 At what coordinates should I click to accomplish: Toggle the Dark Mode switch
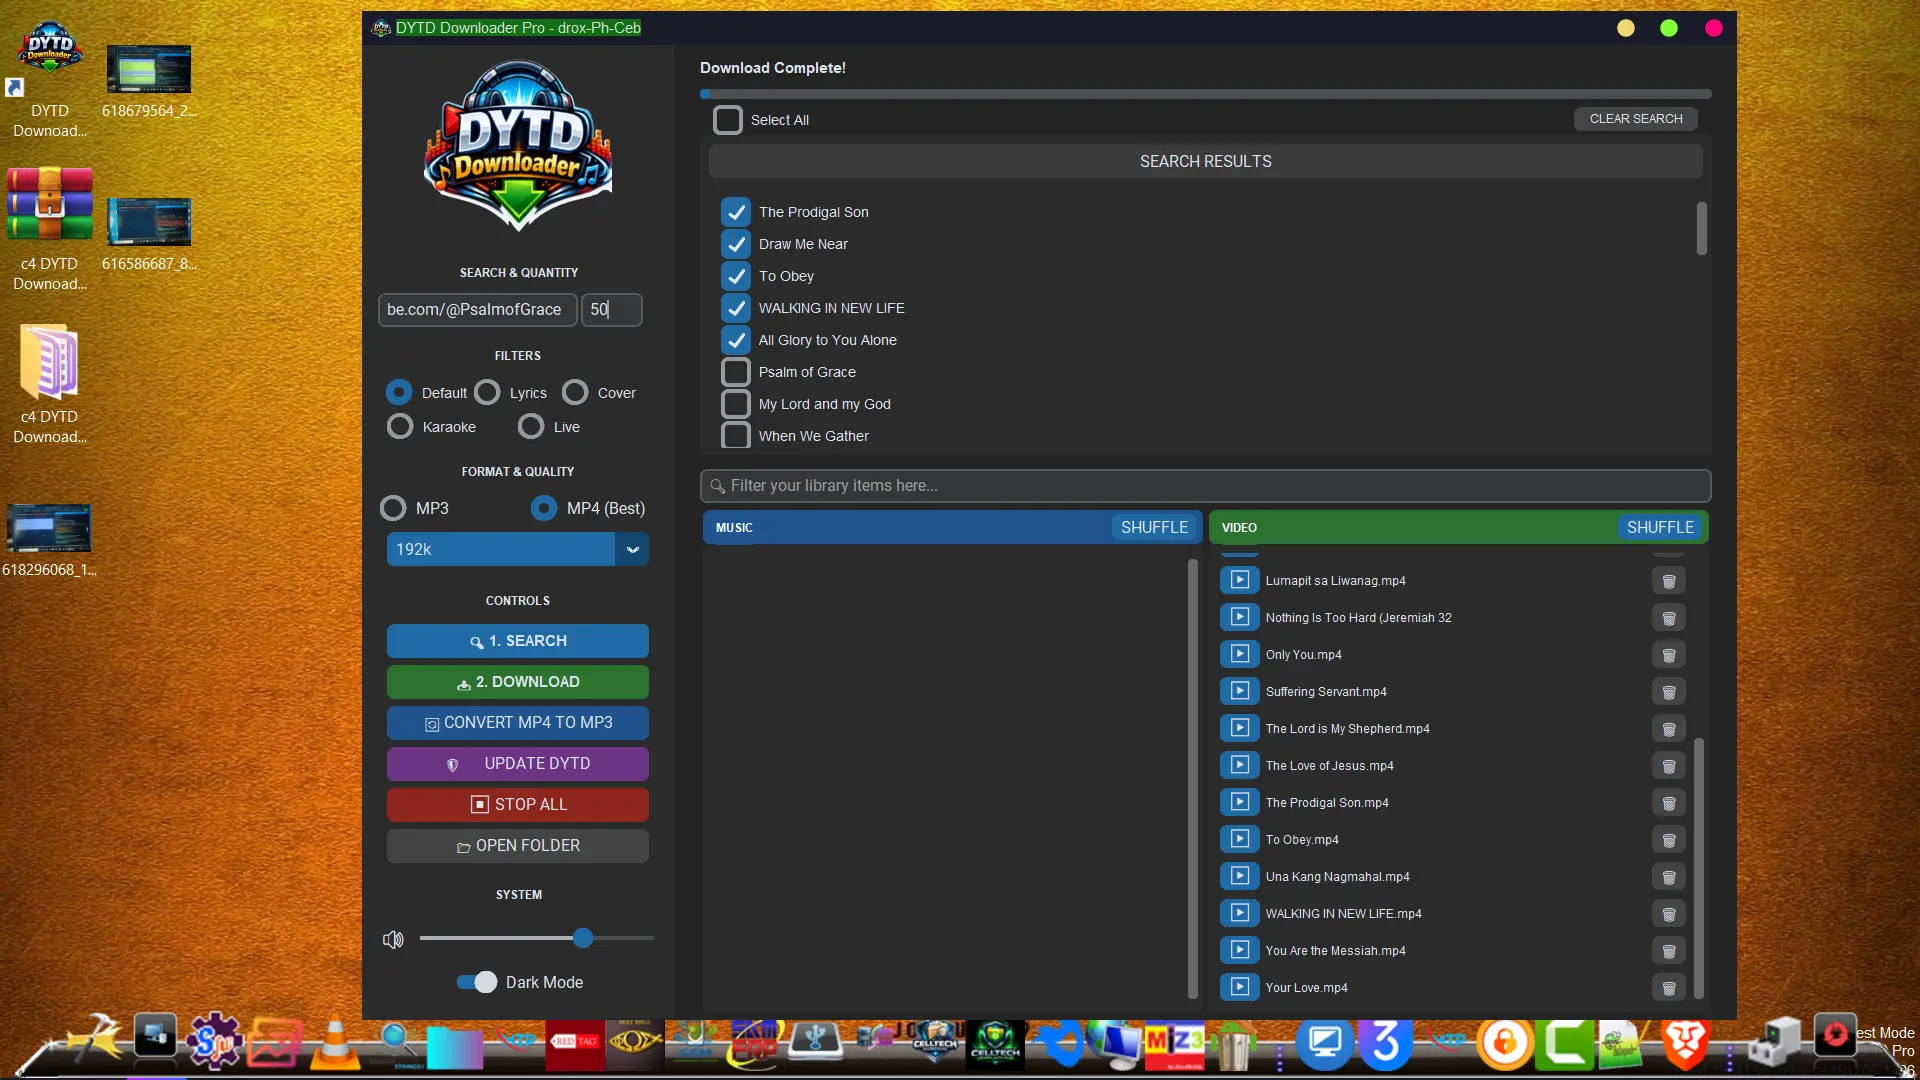pos(476,982)
